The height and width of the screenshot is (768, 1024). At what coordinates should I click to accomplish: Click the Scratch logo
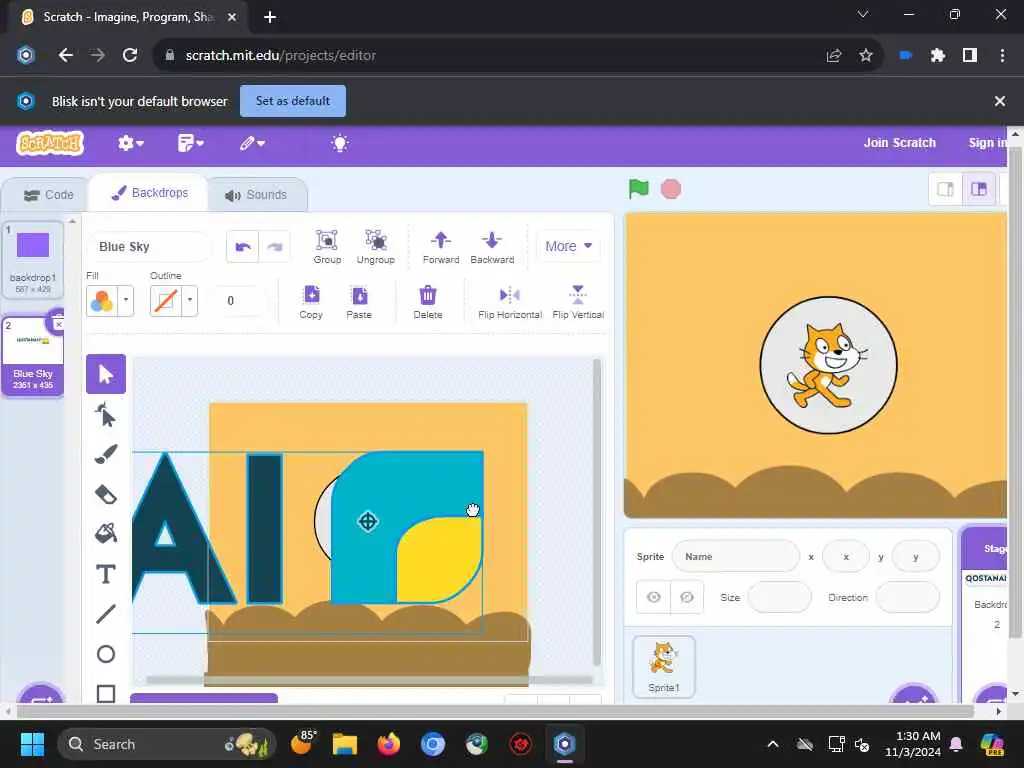tap(50, 142)
